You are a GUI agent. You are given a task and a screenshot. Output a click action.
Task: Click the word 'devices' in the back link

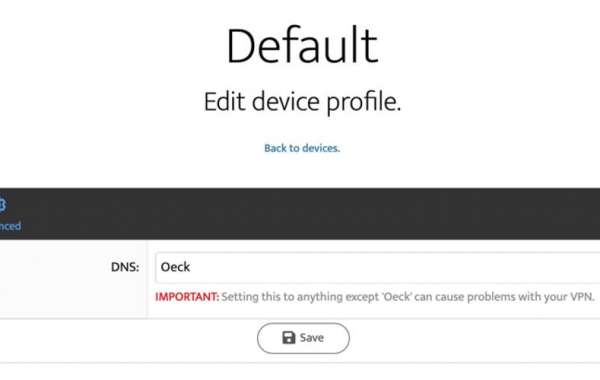point(321,148)
